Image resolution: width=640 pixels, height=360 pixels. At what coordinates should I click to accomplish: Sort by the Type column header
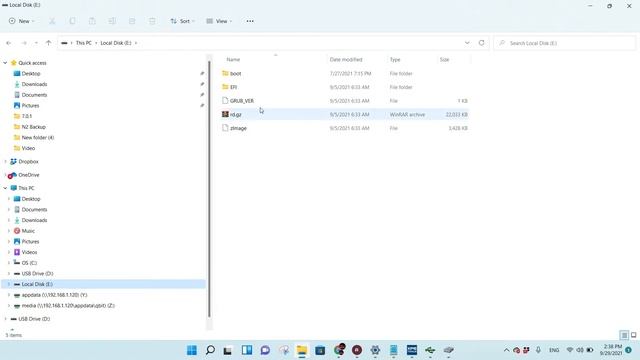click(x=395, y=60)
